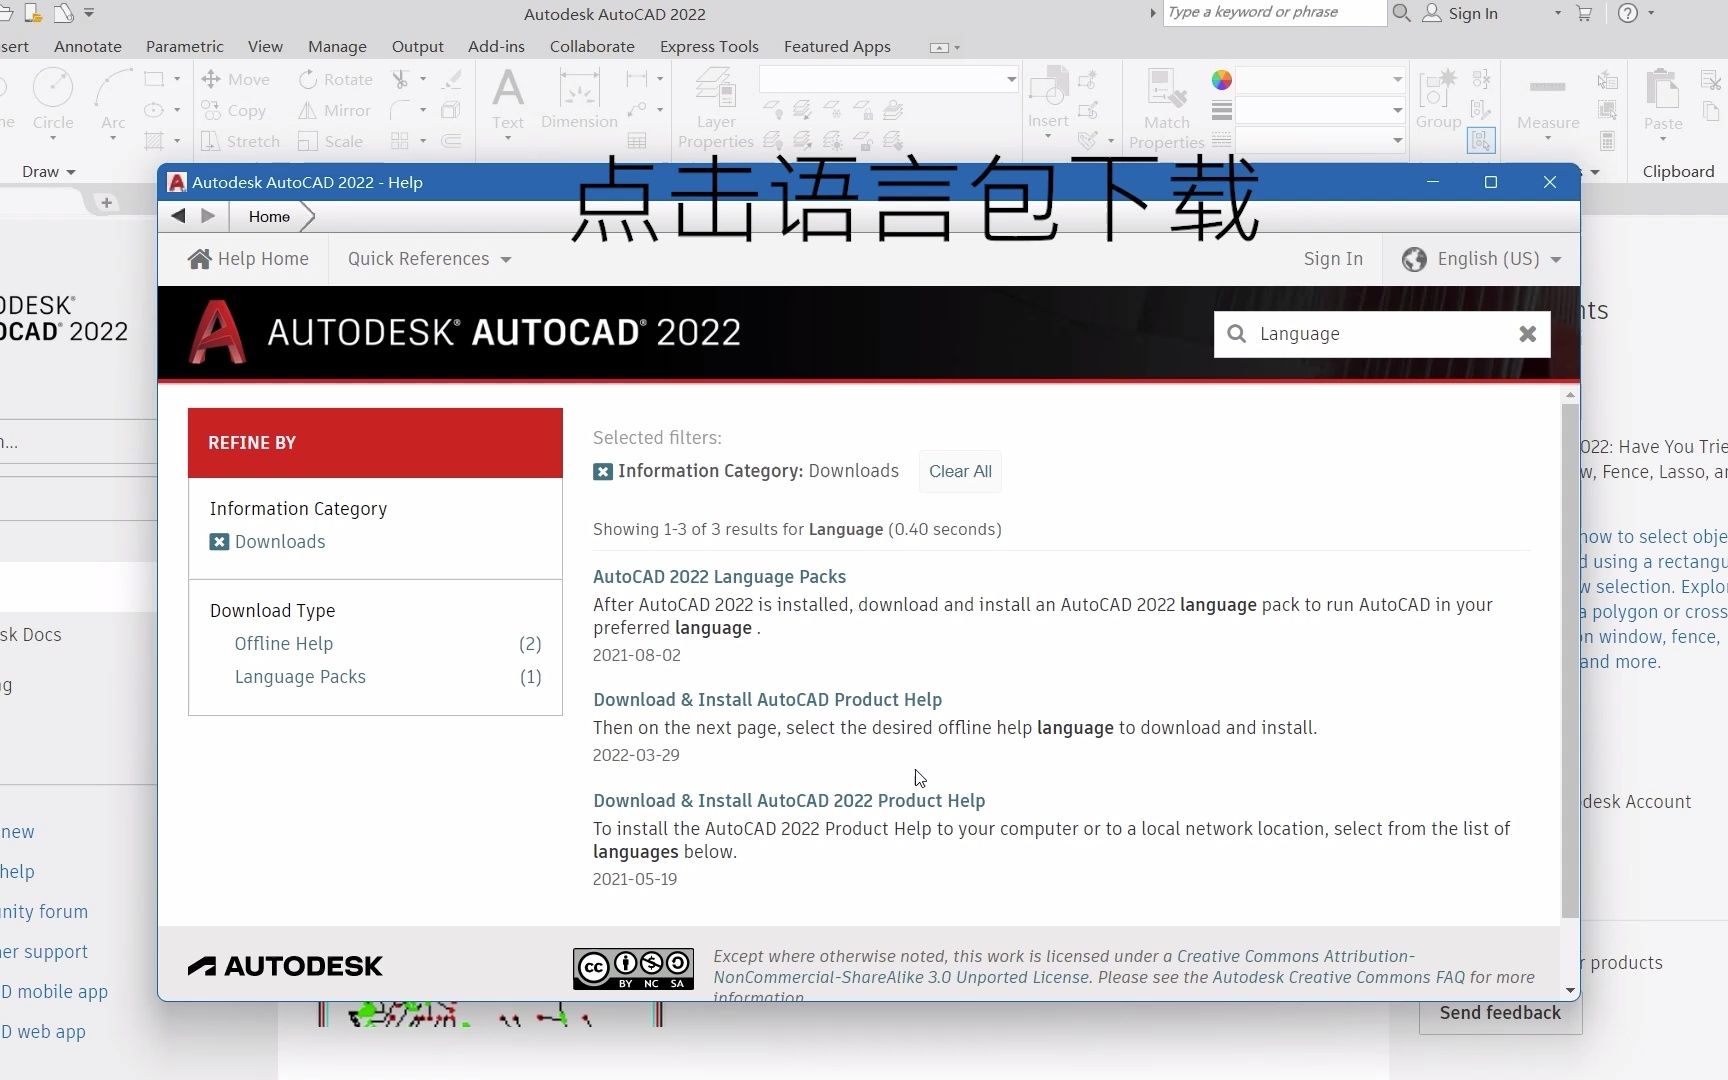This screenshot has width=1728, height=1080.
Task: Open the Add-ins ribbon tab
Action: click(x=496, y=46)
